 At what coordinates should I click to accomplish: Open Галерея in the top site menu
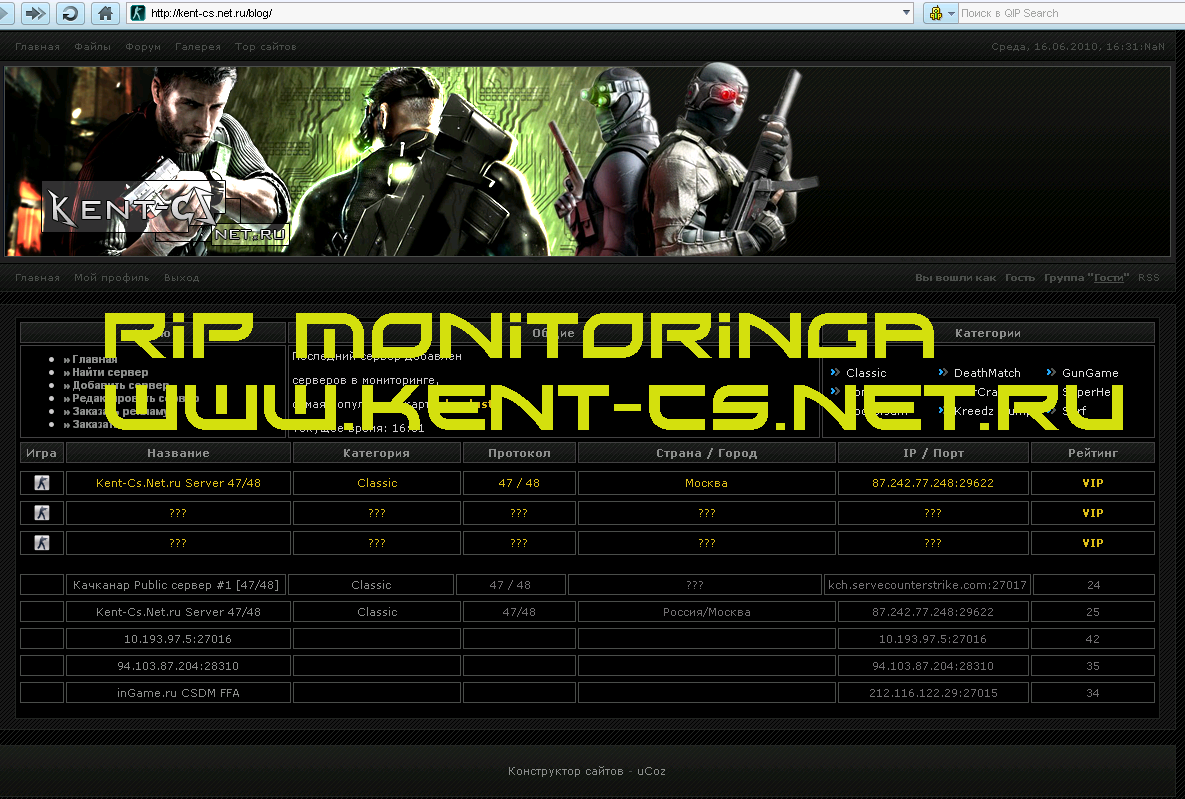198,47
